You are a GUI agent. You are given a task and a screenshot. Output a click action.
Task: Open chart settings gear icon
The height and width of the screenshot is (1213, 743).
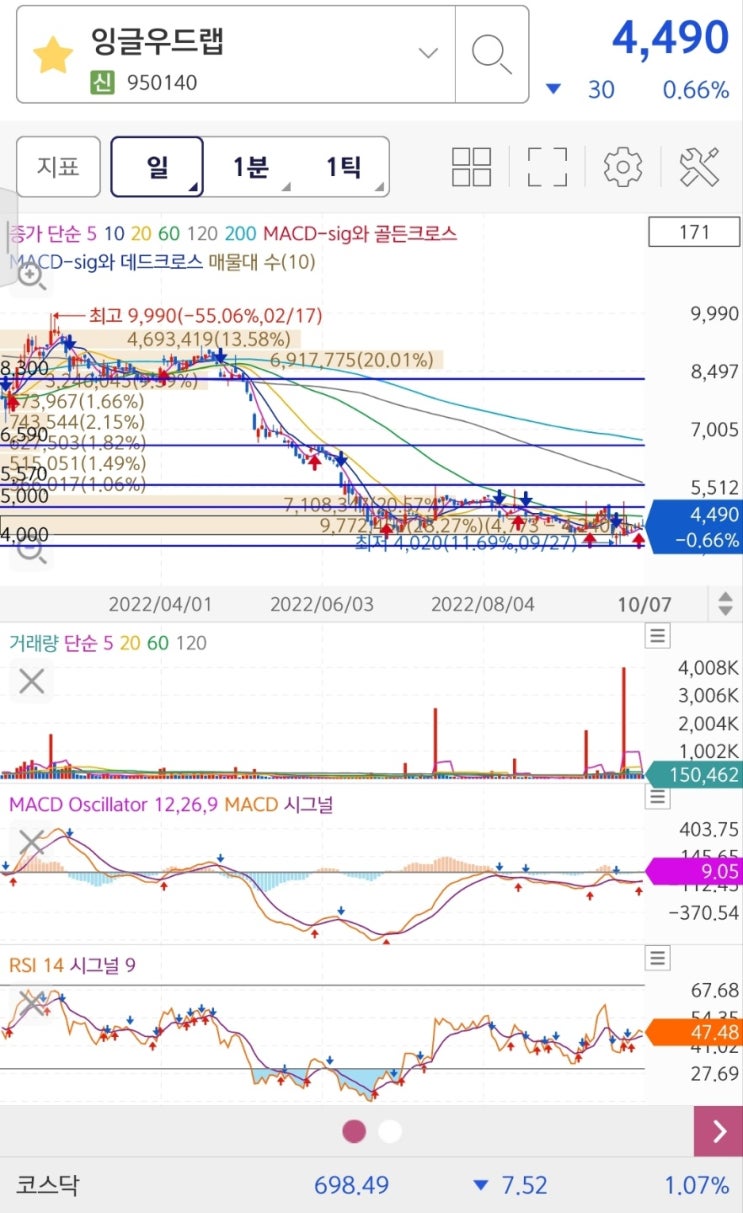point(623,167)
